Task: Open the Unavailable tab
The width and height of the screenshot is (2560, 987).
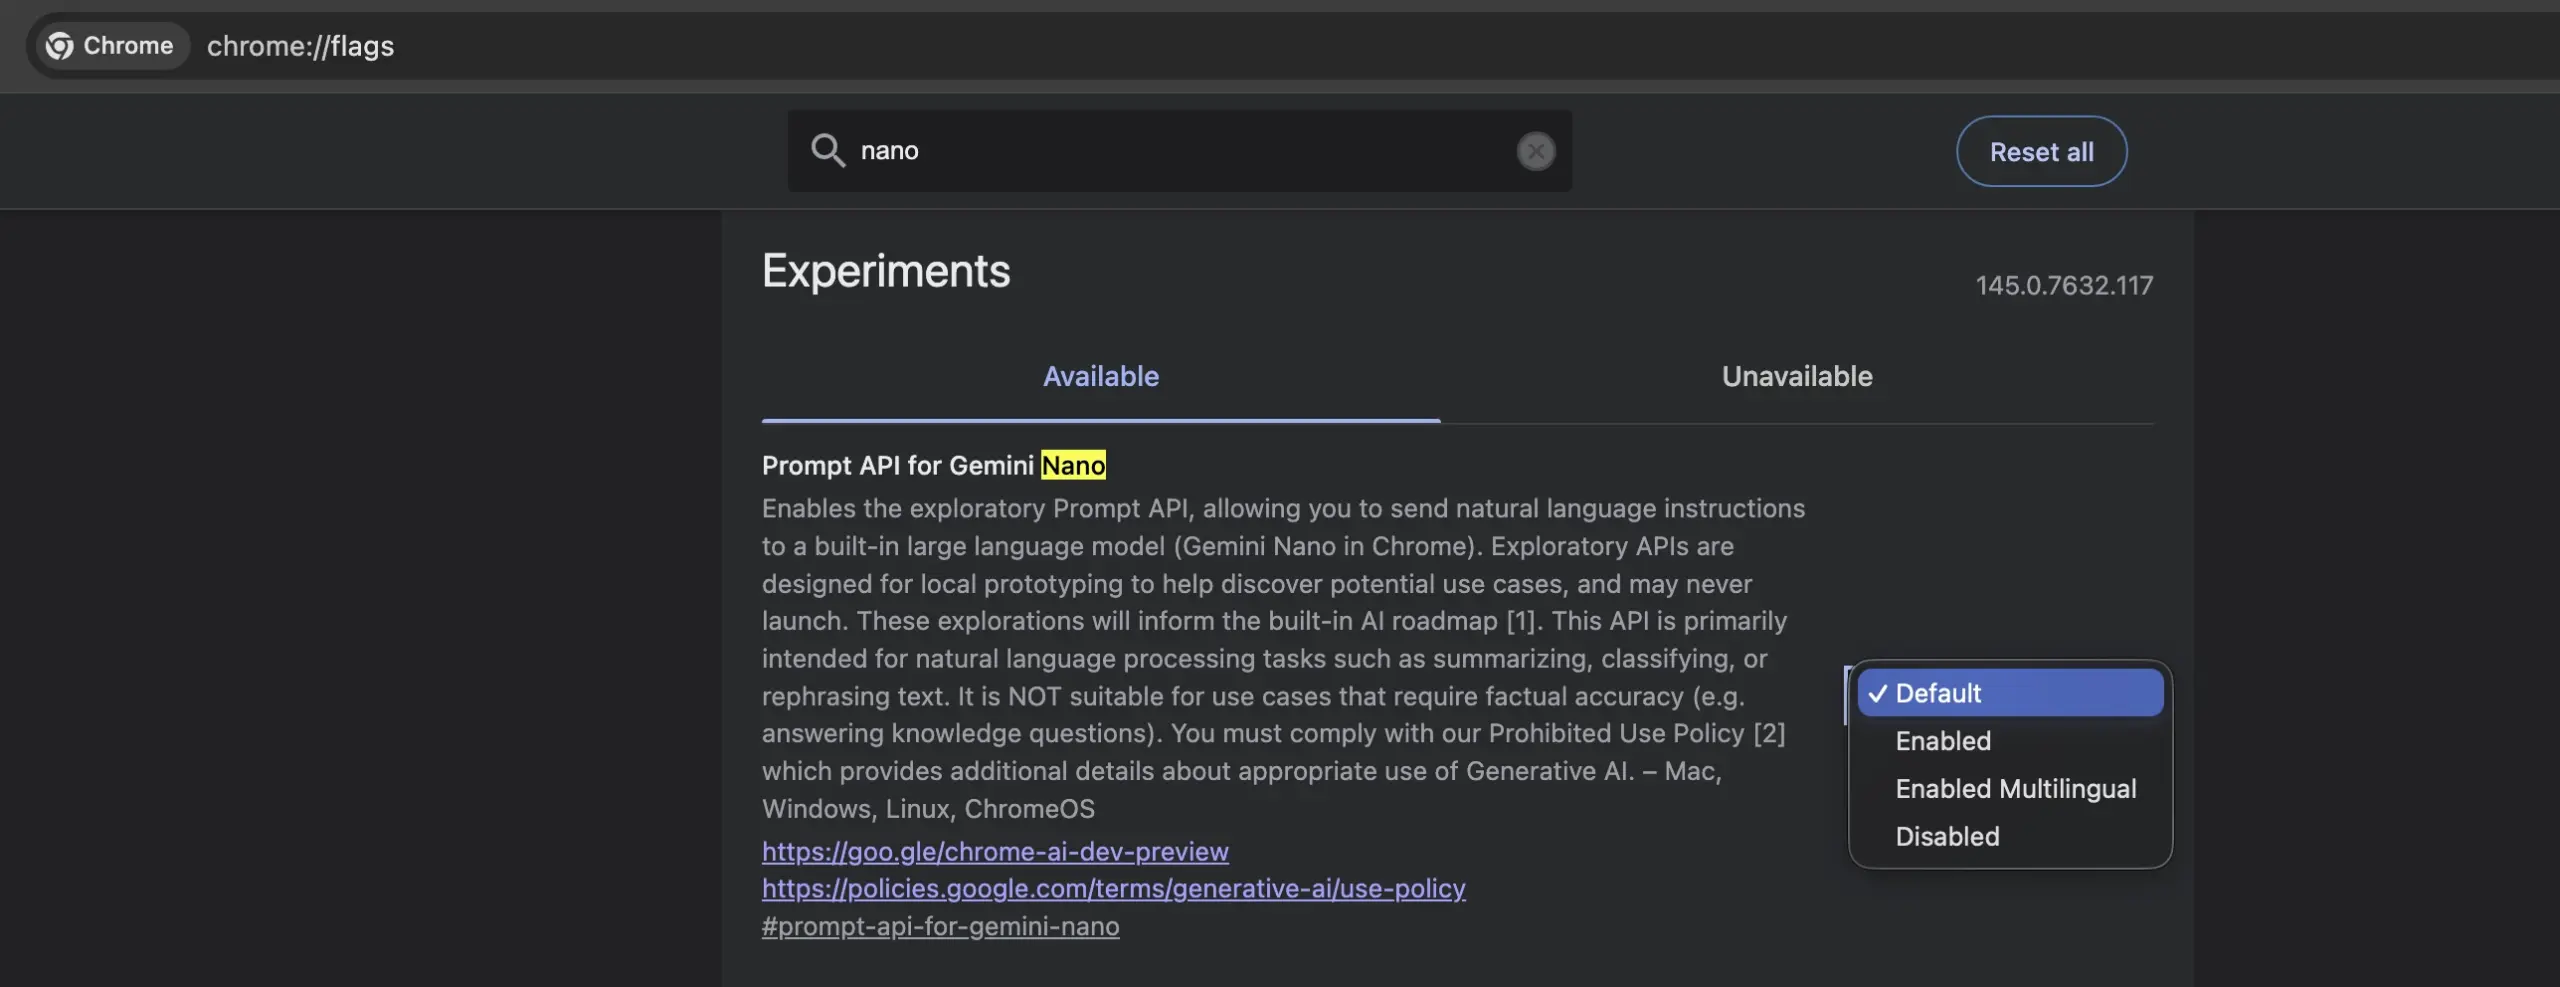Action: (1796, 377)
